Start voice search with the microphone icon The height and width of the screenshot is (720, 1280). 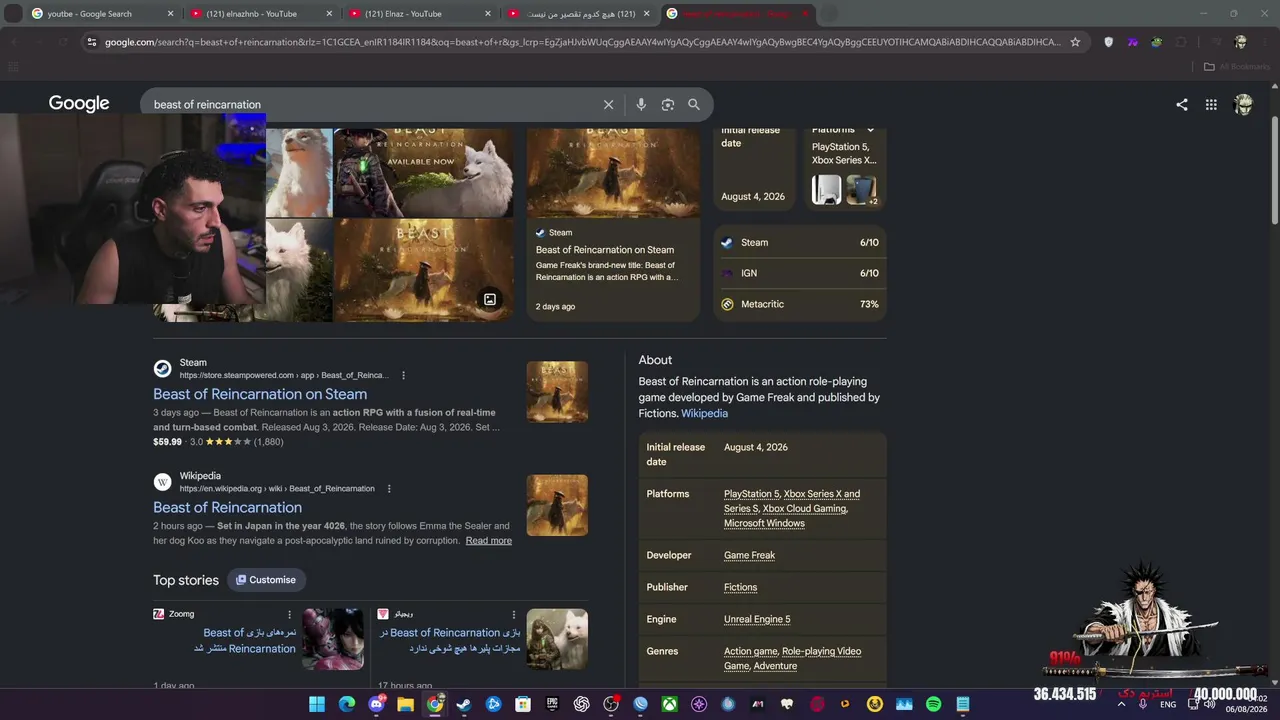pyautogui.click(x=641, y=104)
